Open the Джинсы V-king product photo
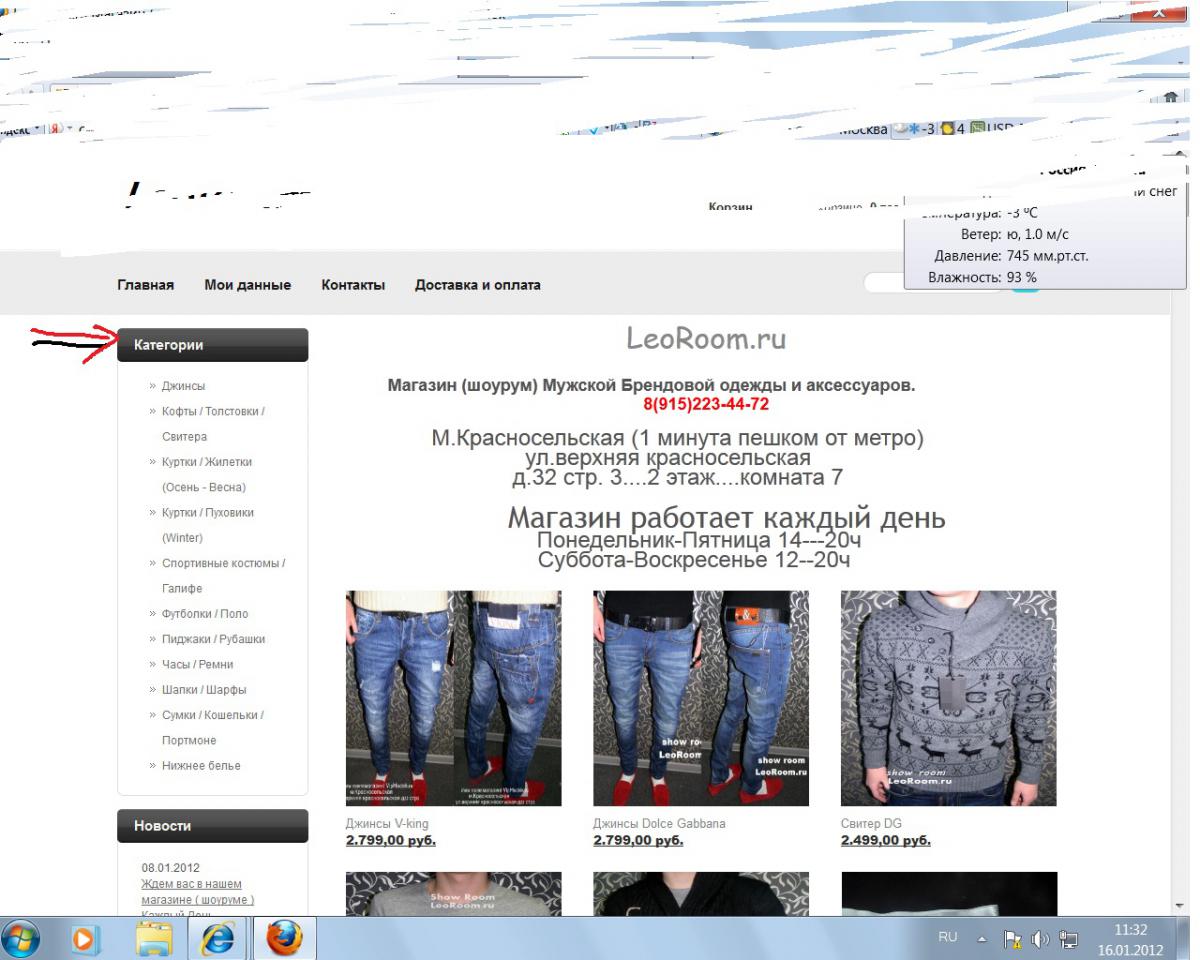 454,698
